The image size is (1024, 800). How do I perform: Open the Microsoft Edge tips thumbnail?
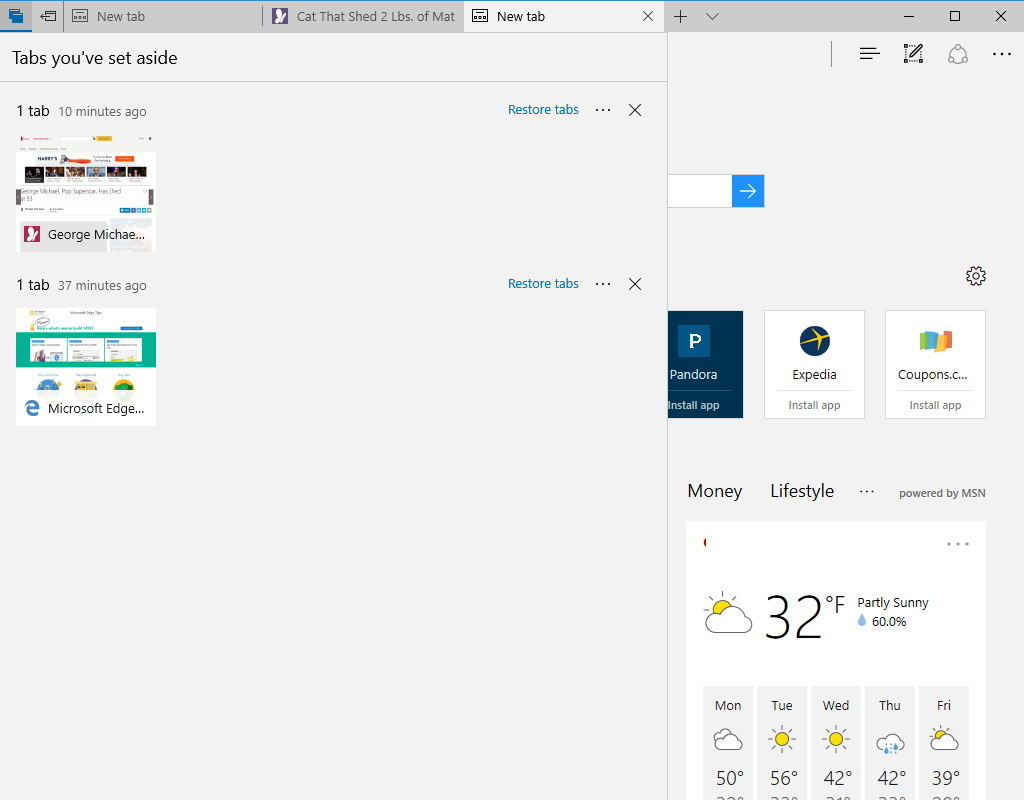(x=86, y=366)
